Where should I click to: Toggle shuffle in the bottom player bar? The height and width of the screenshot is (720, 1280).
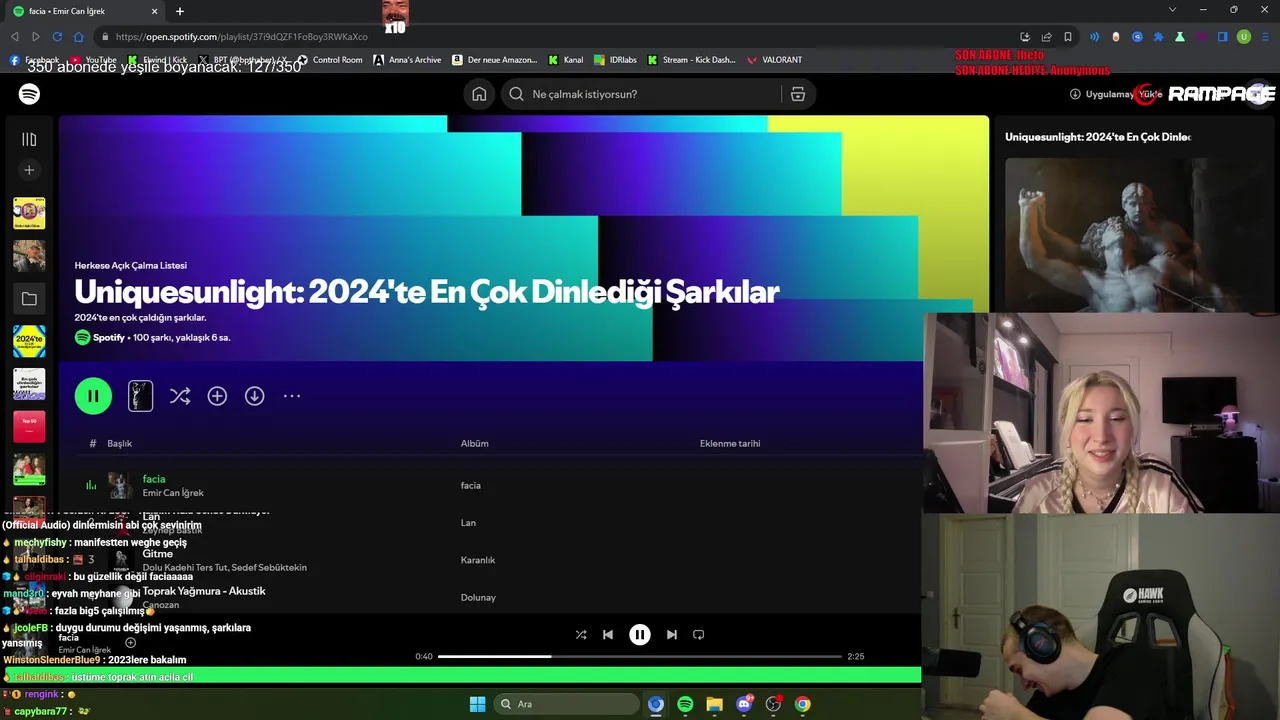(581, 634)
